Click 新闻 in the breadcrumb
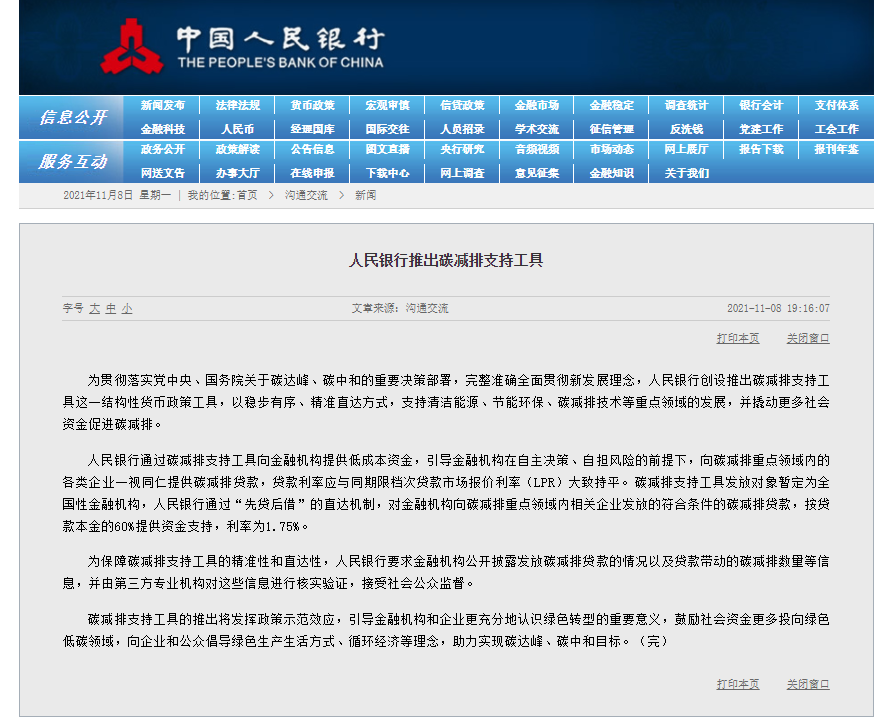 (365, 195)
